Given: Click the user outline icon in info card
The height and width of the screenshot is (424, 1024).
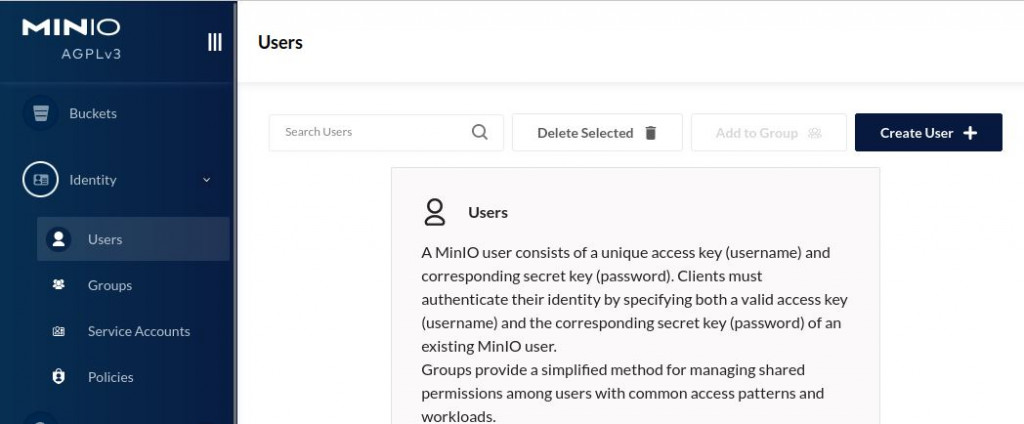Looking at the screenshot, I should 435,212.
